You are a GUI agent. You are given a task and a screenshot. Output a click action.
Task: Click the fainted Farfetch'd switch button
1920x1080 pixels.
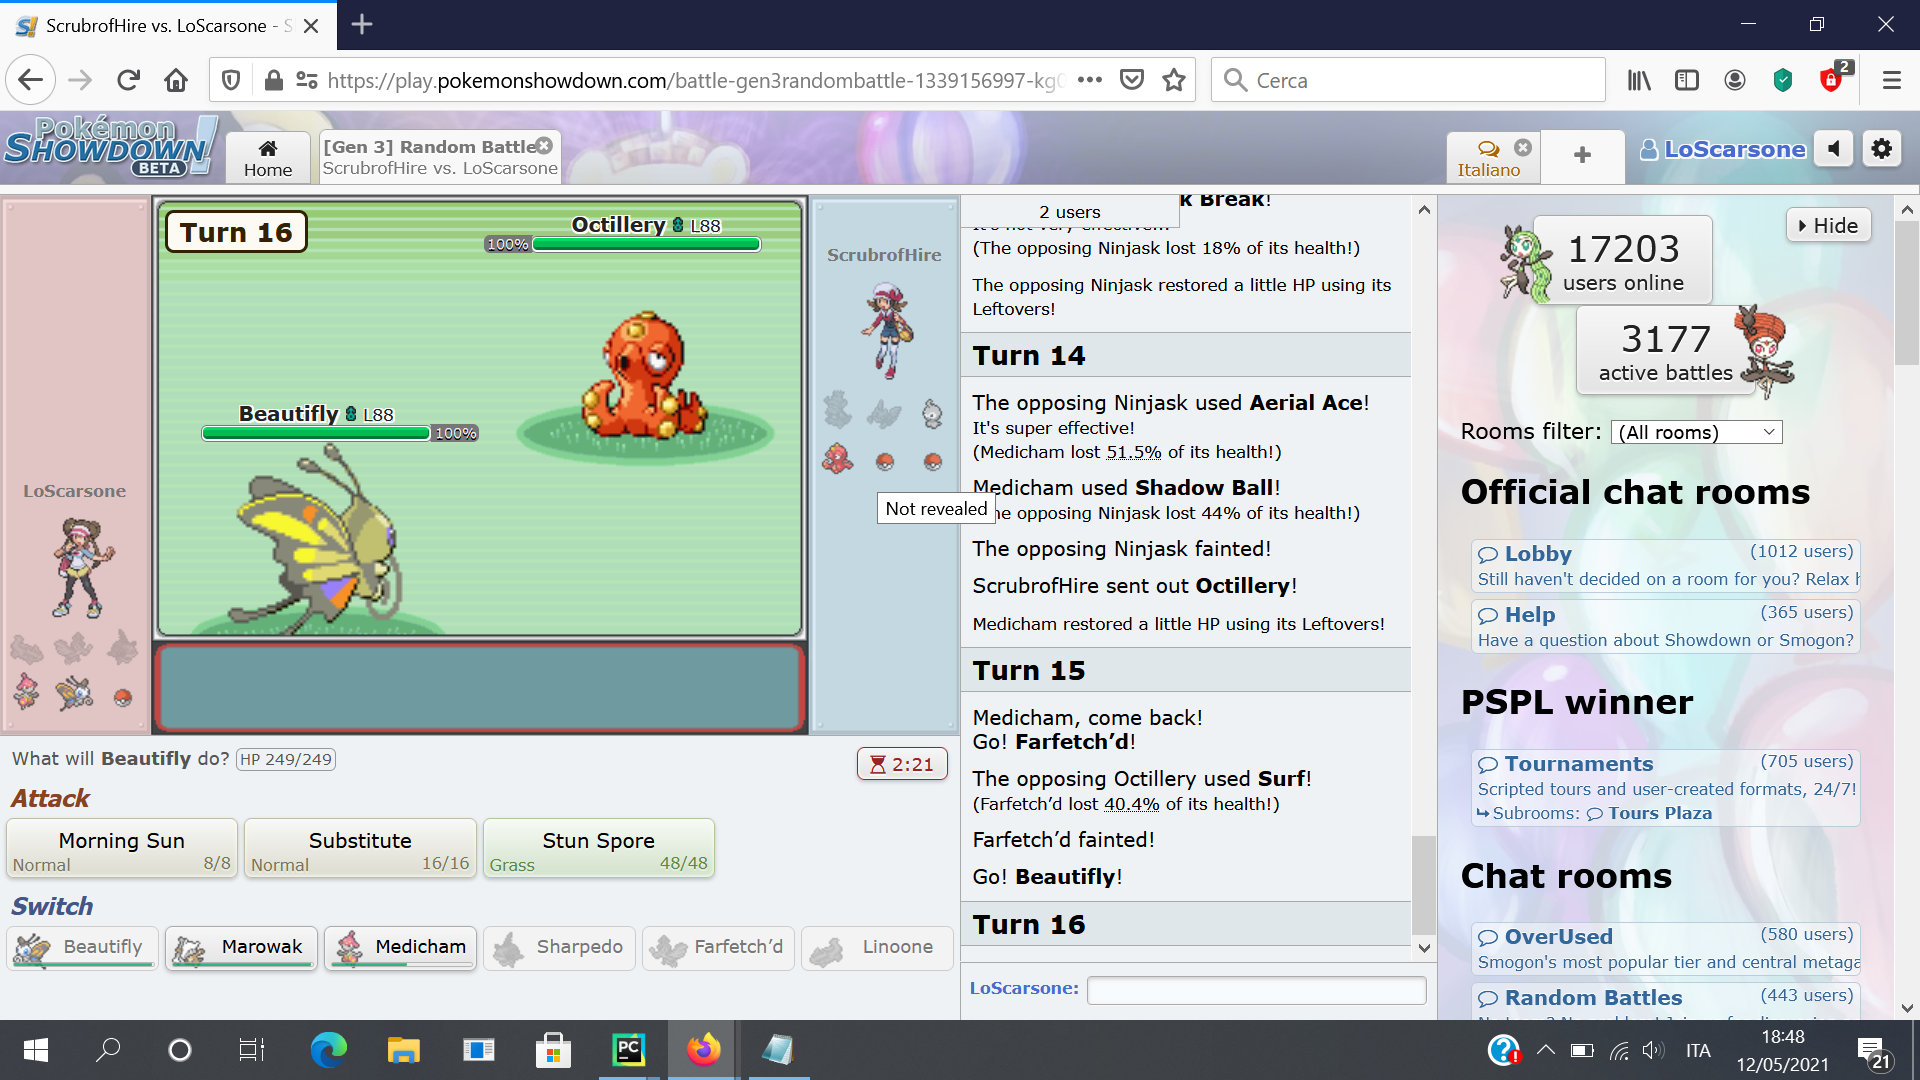tap(718, 947)
